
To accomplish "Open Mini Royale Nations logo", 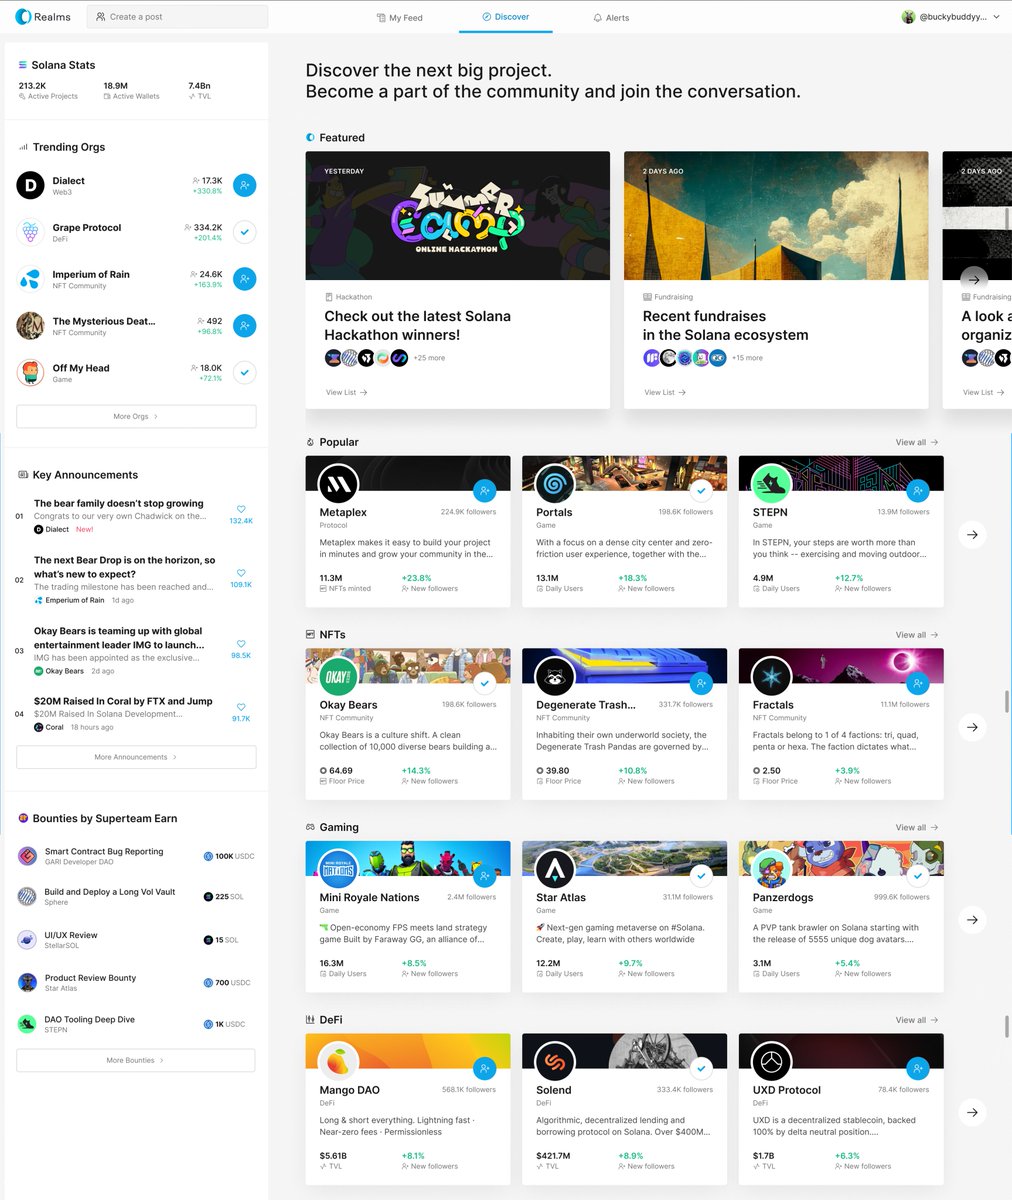I will click(x=338, y=870).
